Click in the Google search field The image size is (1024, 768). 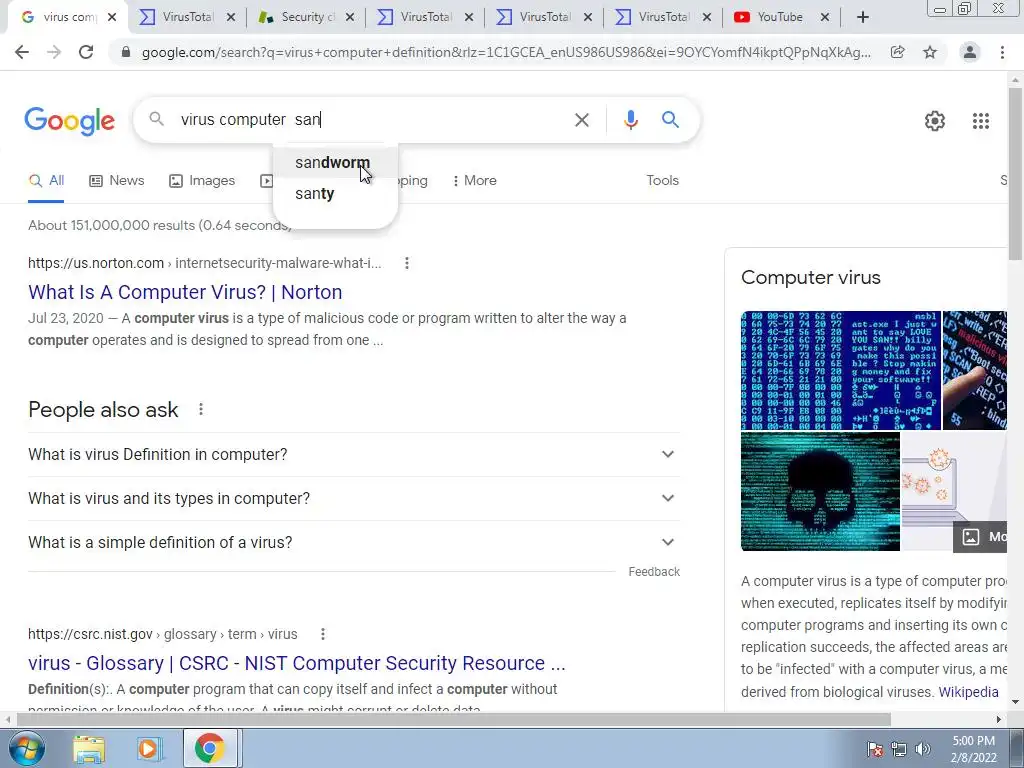click(372, 120)
